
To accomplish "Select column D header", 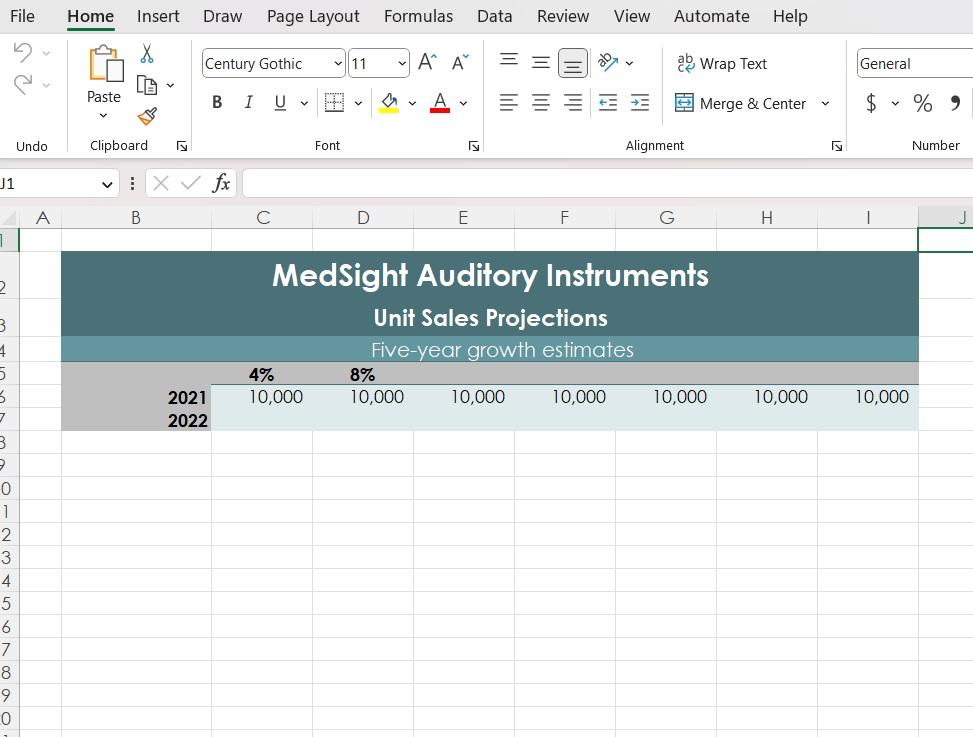I will click(363, 218).
